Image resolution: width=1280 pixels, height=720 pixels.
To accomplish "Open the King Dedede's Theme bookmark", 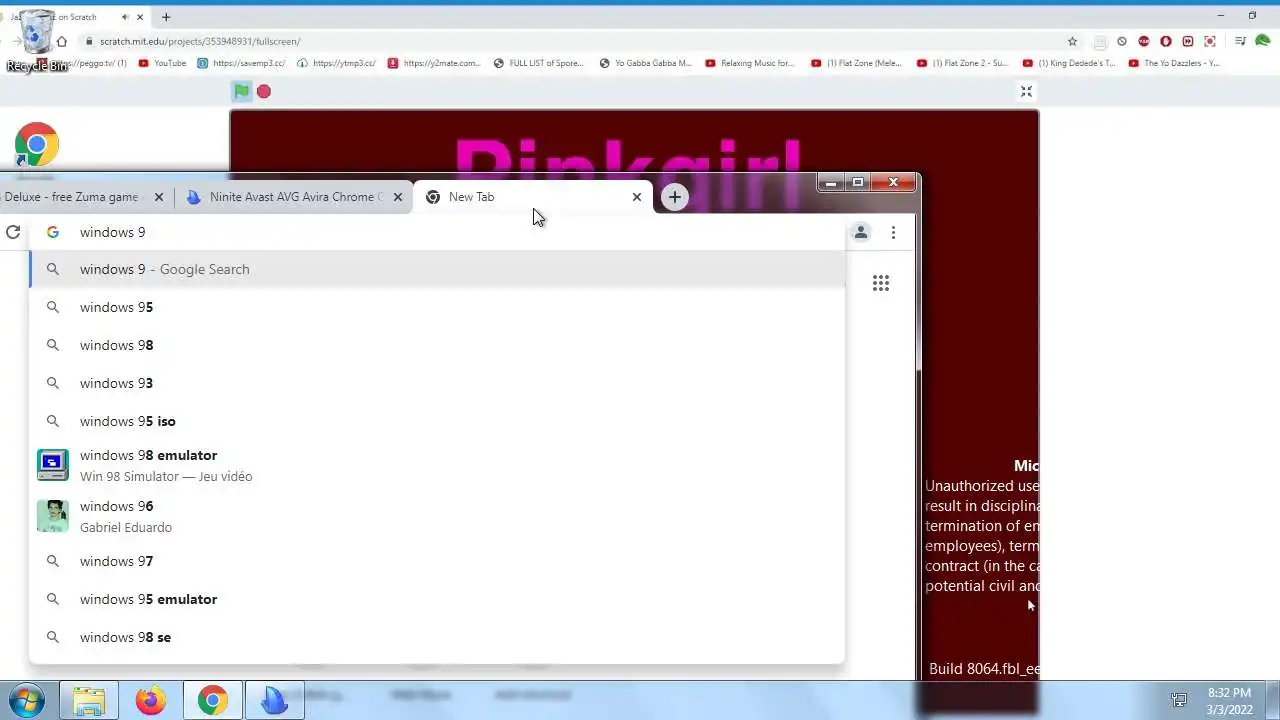I will pos(1068,63).
